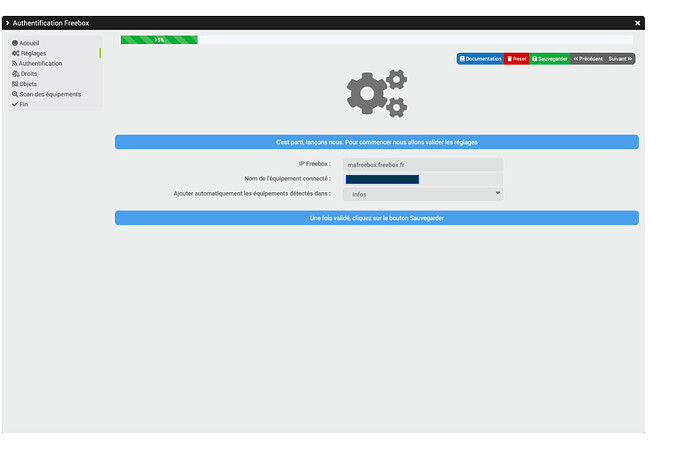Viewport: 690px width, 452px height.
Task: Click the 'Une fois validé' banner
Action: point(377,218)
